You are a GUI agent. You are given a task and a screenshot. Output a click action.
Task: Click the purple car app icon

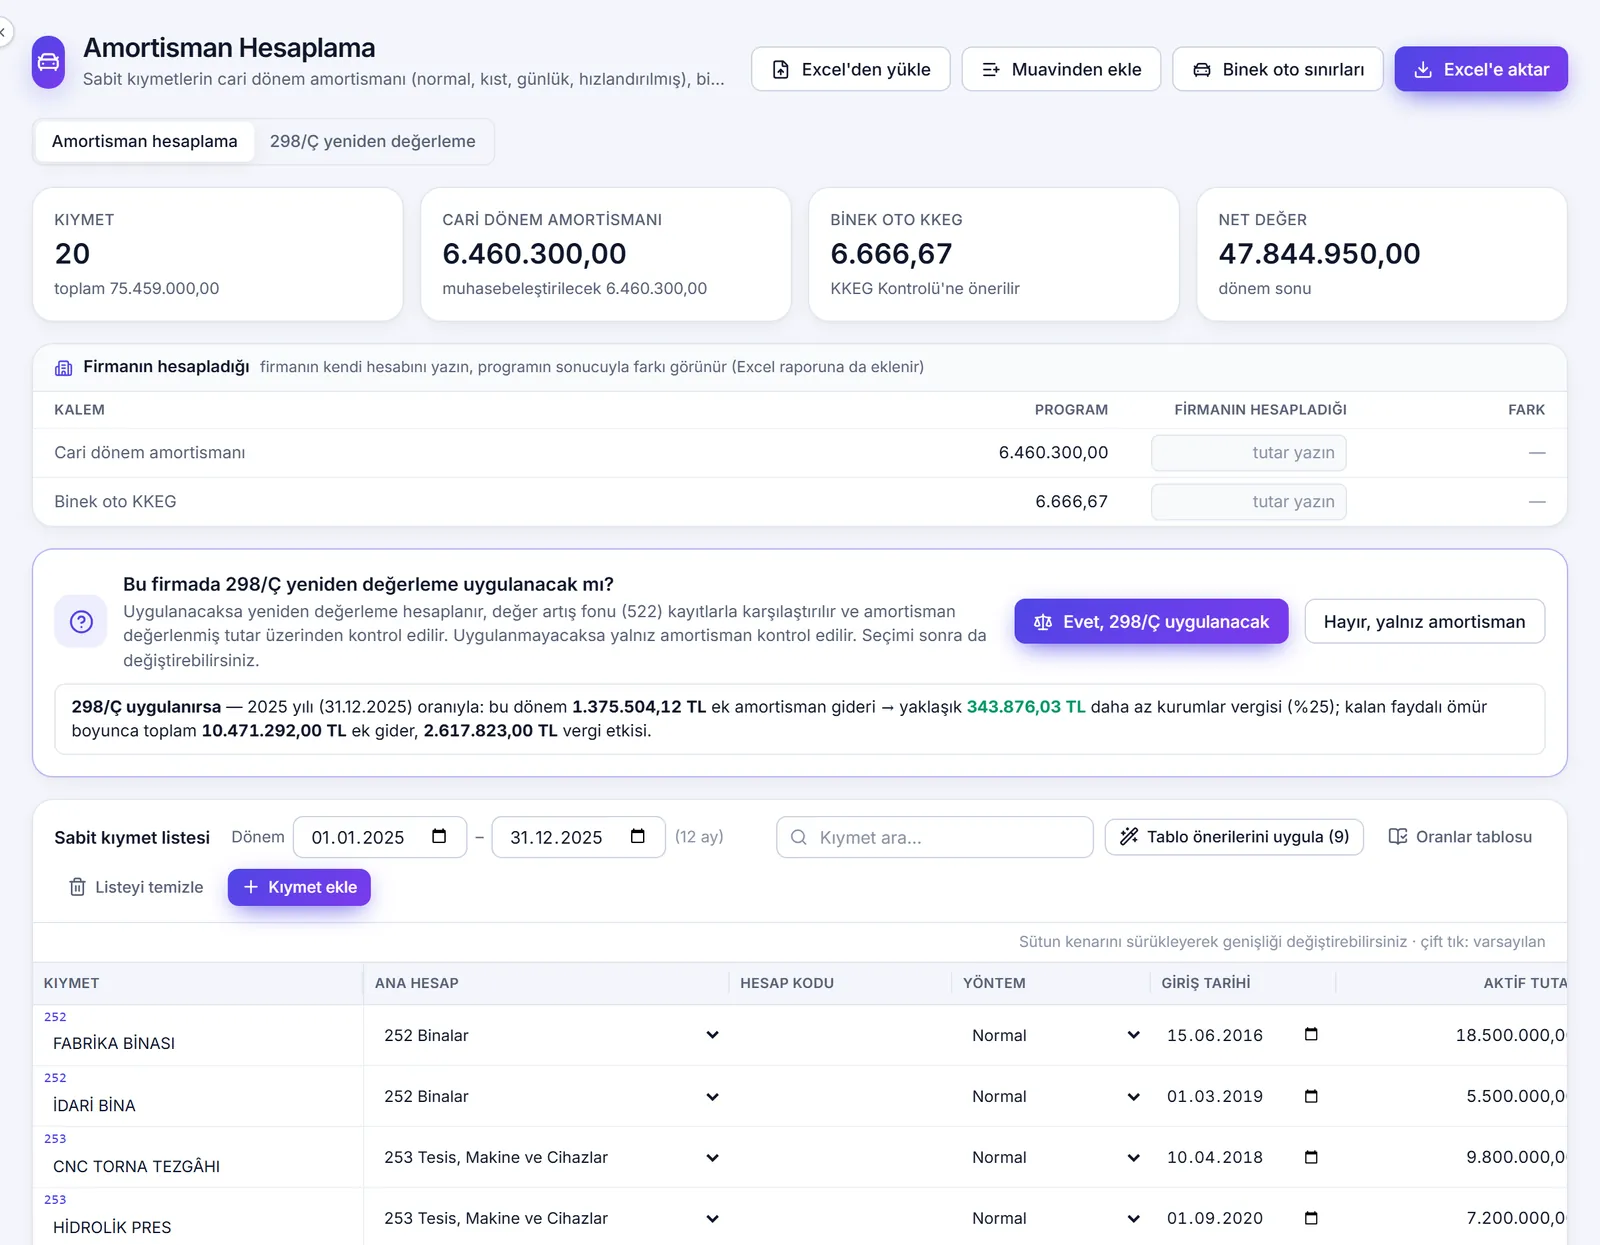[x=48, y=62]
